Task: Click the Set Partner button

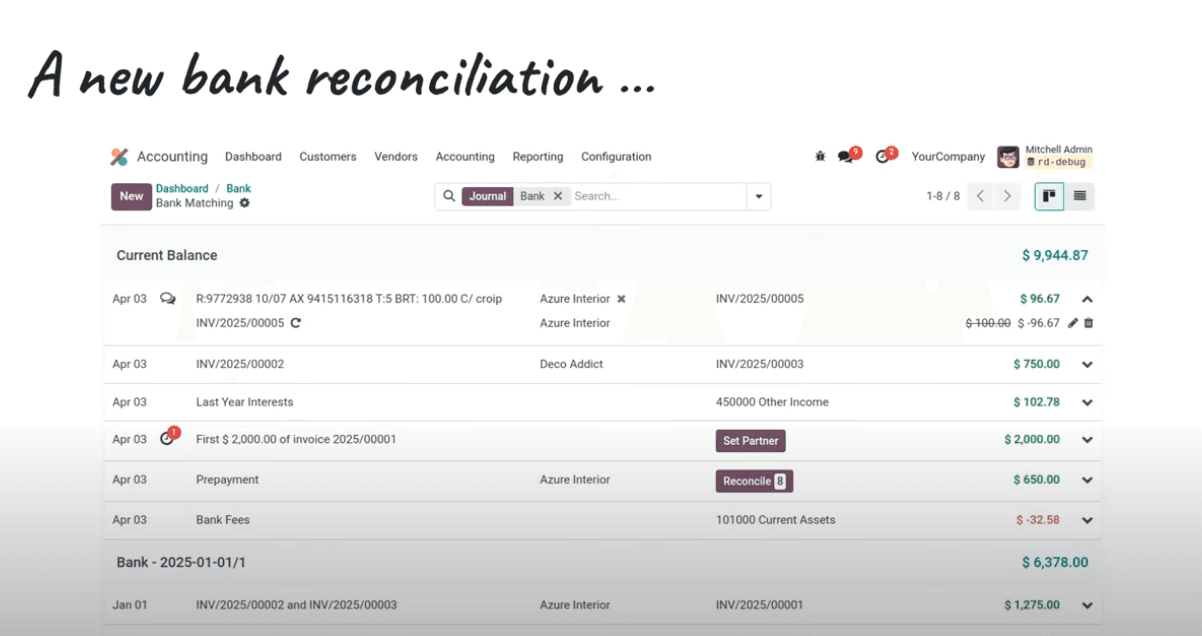Action: pyautogui.click(x=751, y=440)
